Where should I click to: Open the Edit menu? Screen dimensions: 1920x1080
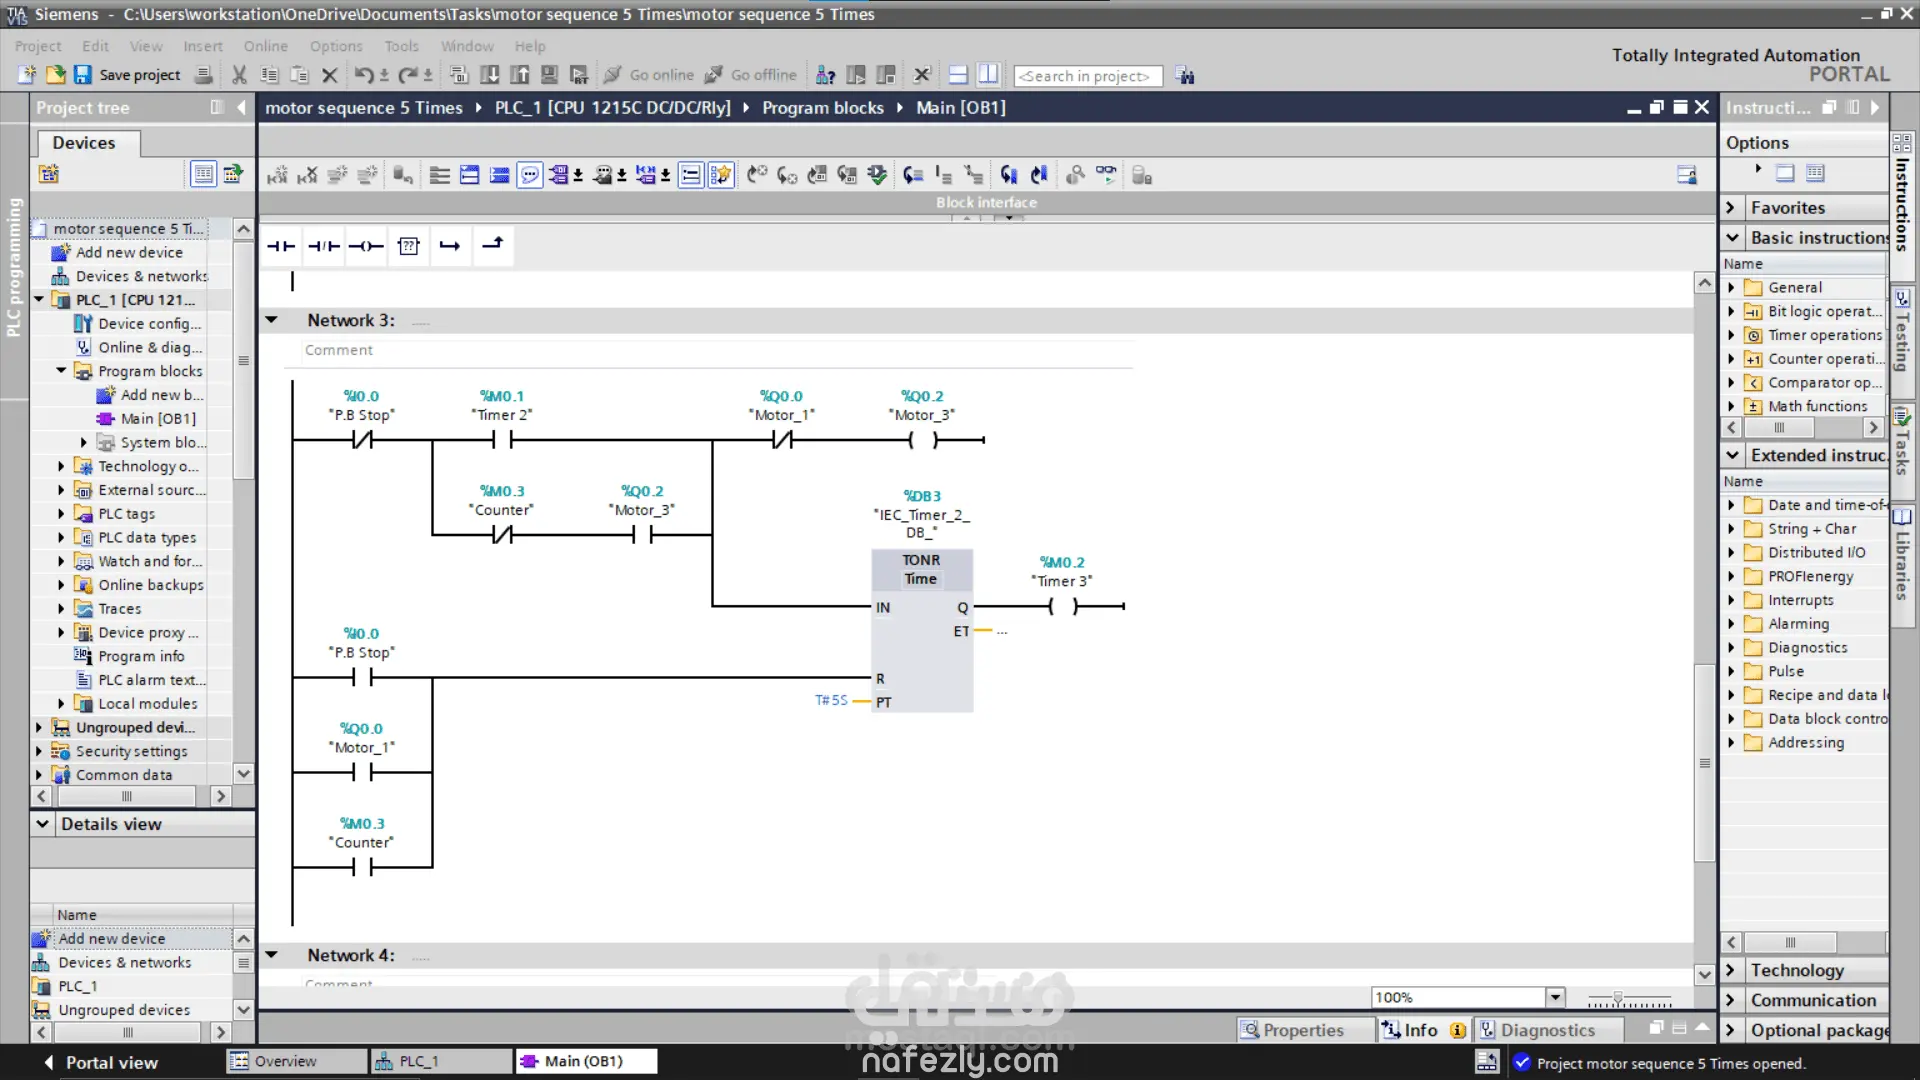click(95, 46)
